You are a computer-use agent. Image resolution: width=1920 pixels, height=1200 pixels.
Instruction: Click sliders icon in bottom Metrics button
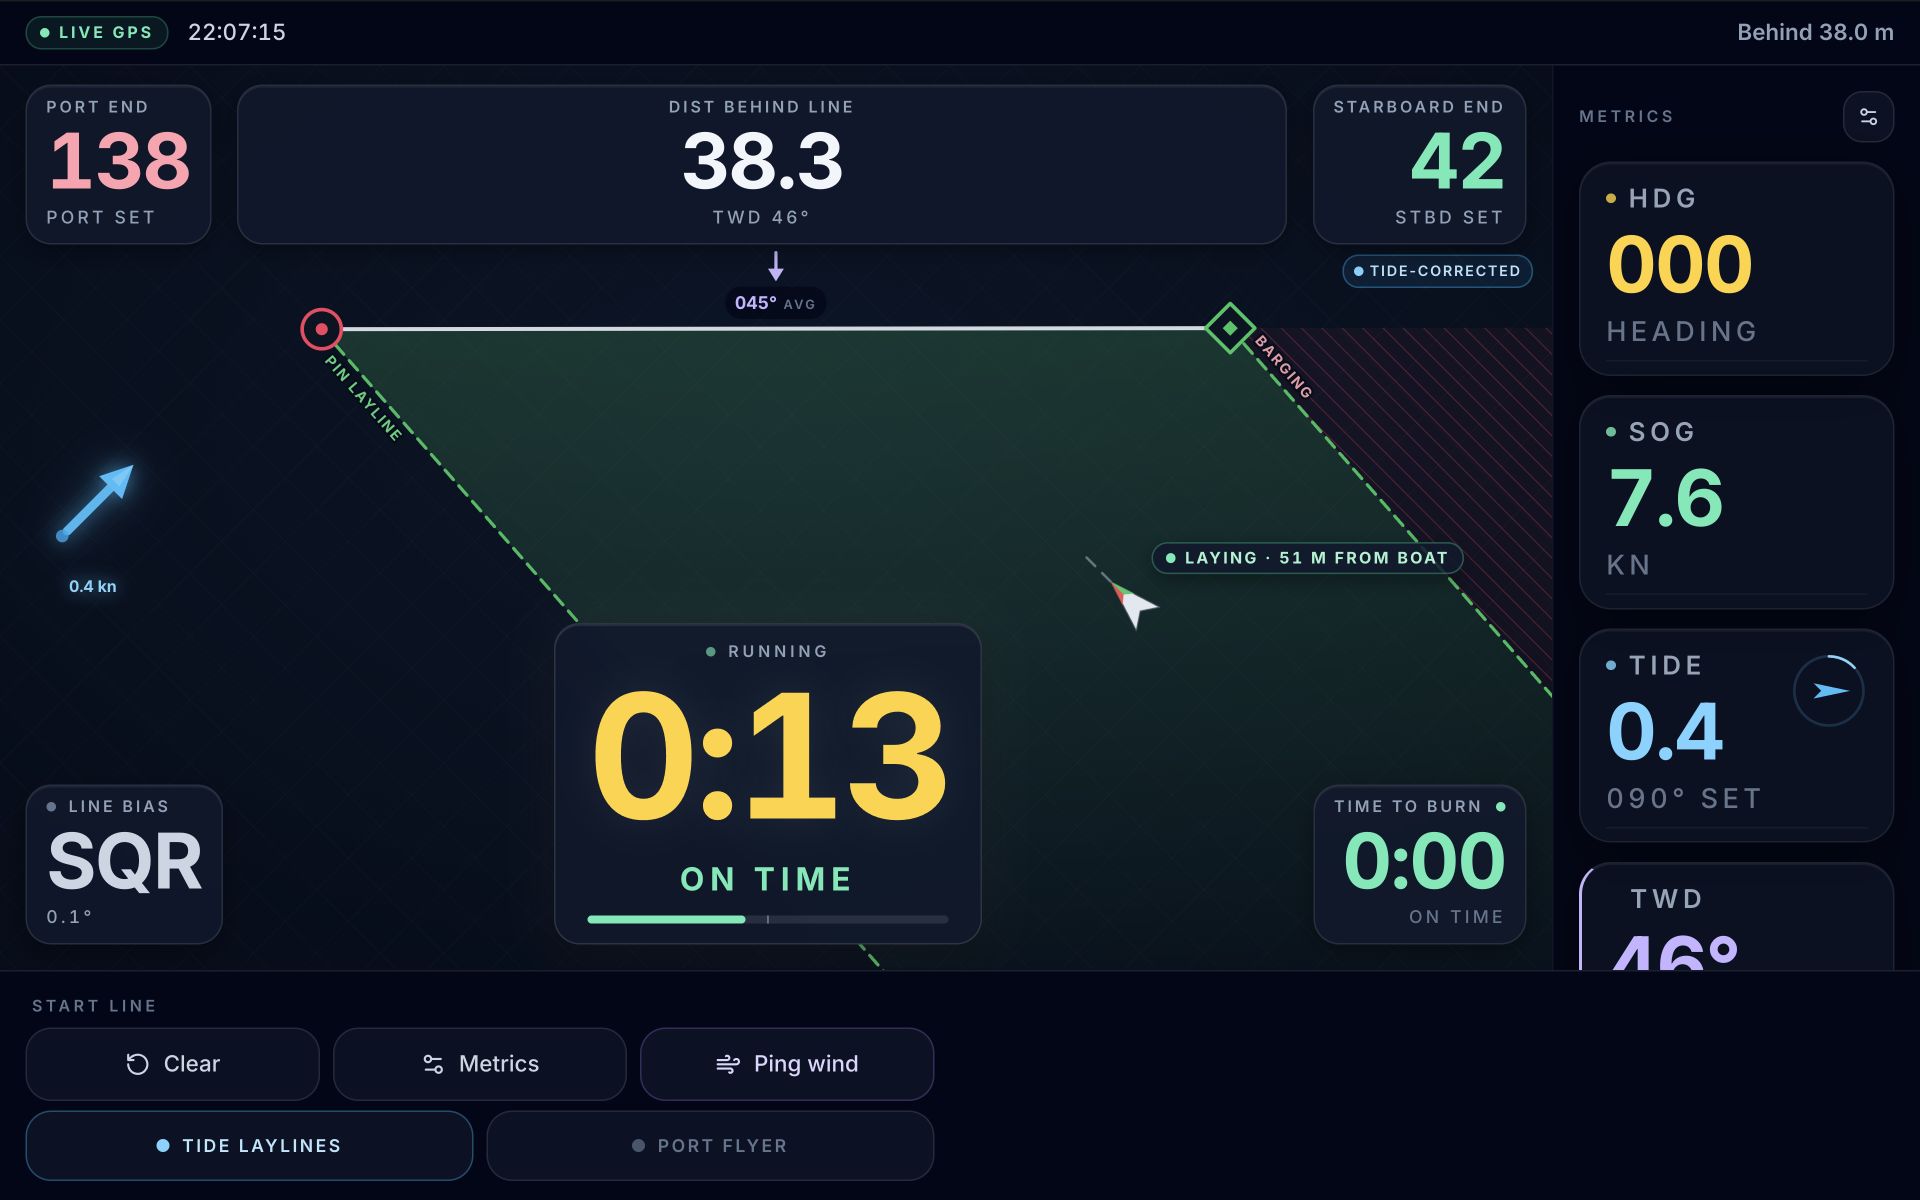(x=433, y=1064)
